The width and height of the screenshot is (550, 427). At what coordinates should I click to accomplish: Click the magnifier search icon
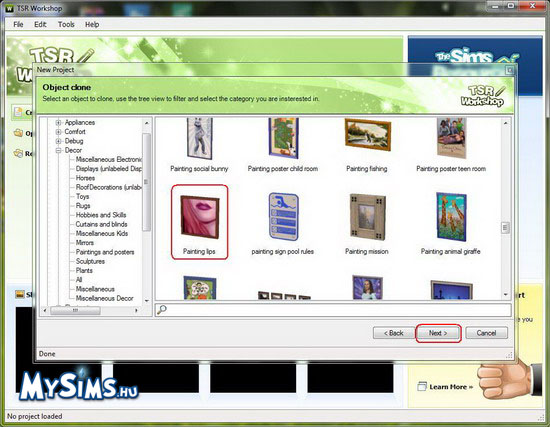click(x=162, y=309)
